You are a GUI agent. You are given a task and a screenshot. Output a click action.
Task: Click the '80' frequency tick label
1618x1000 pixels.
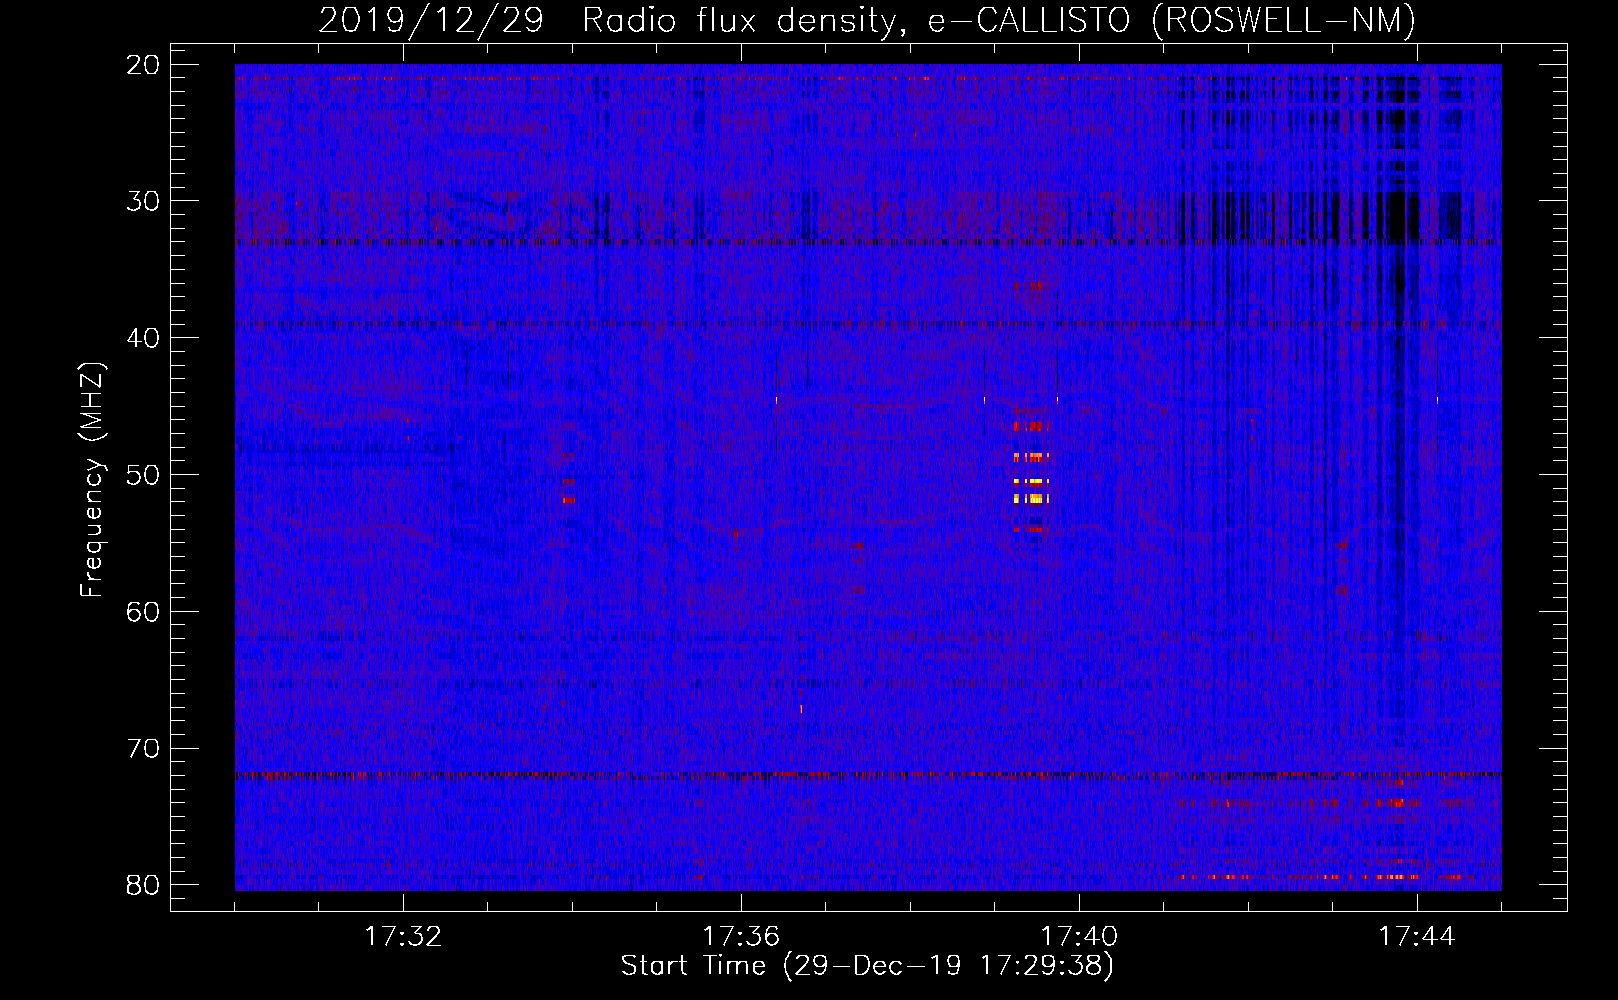144,884
